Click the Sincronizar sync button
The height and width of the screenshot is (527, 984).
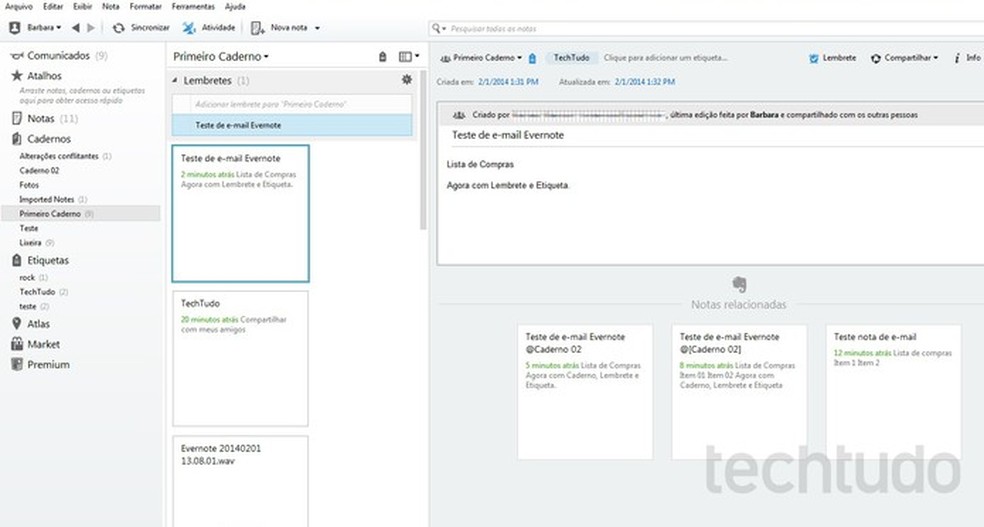pyautogui.click(x=141, y=28)
